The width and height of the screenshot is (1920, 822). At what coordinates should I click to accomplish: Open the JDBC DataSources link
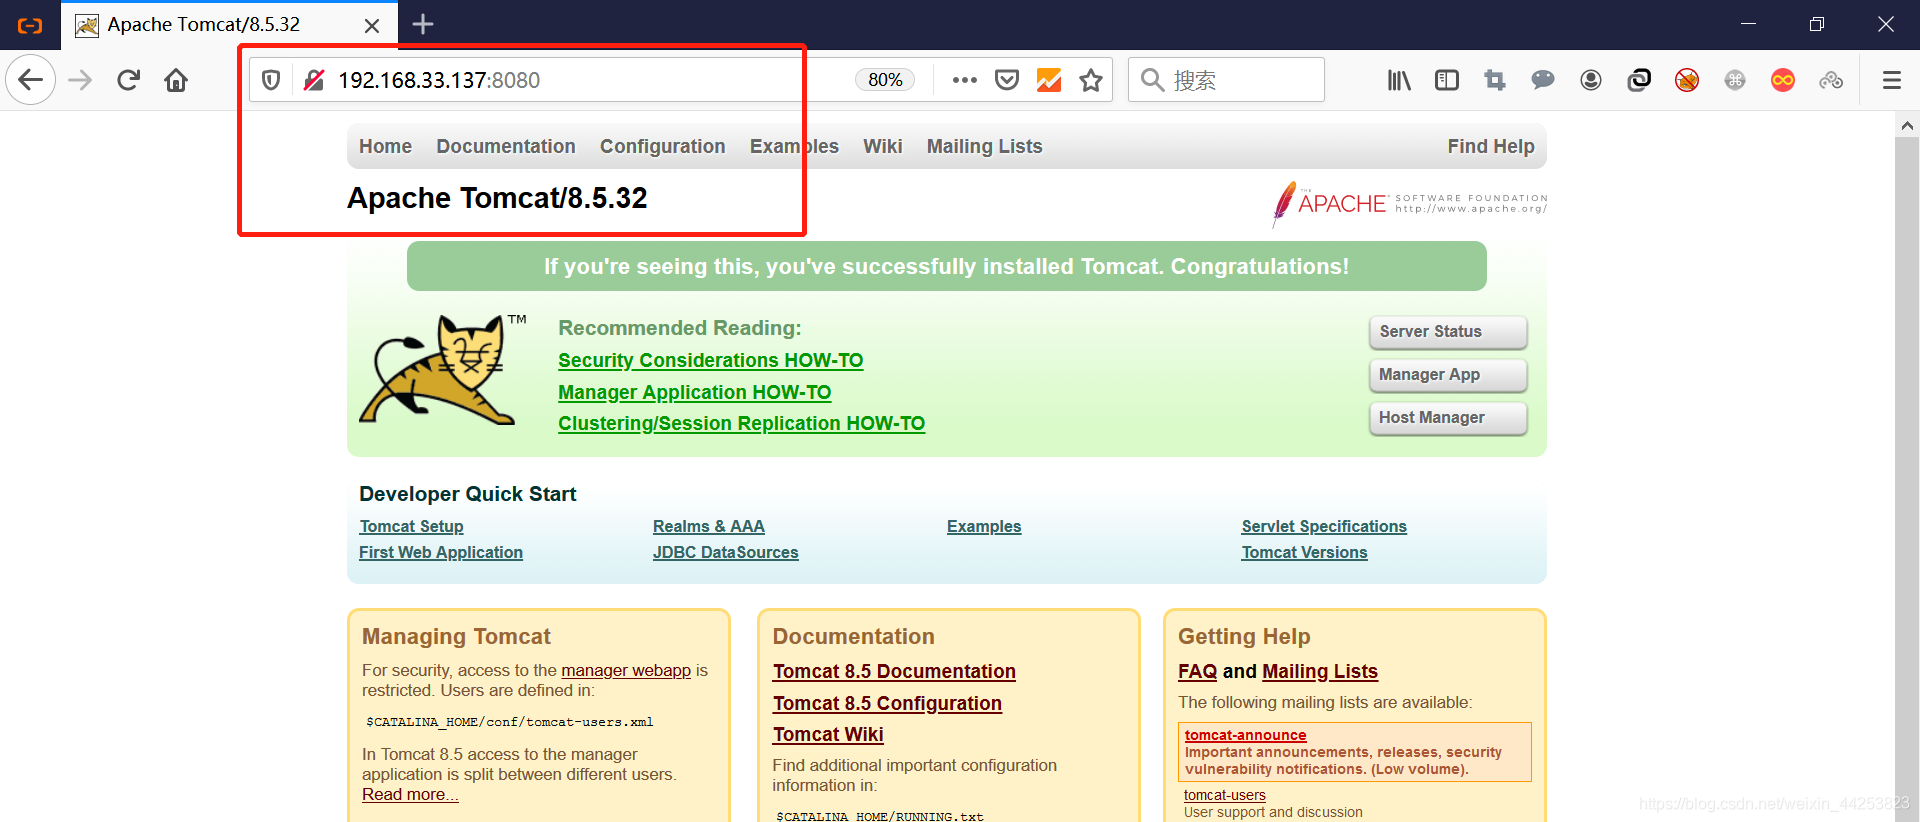click(726, 552)
